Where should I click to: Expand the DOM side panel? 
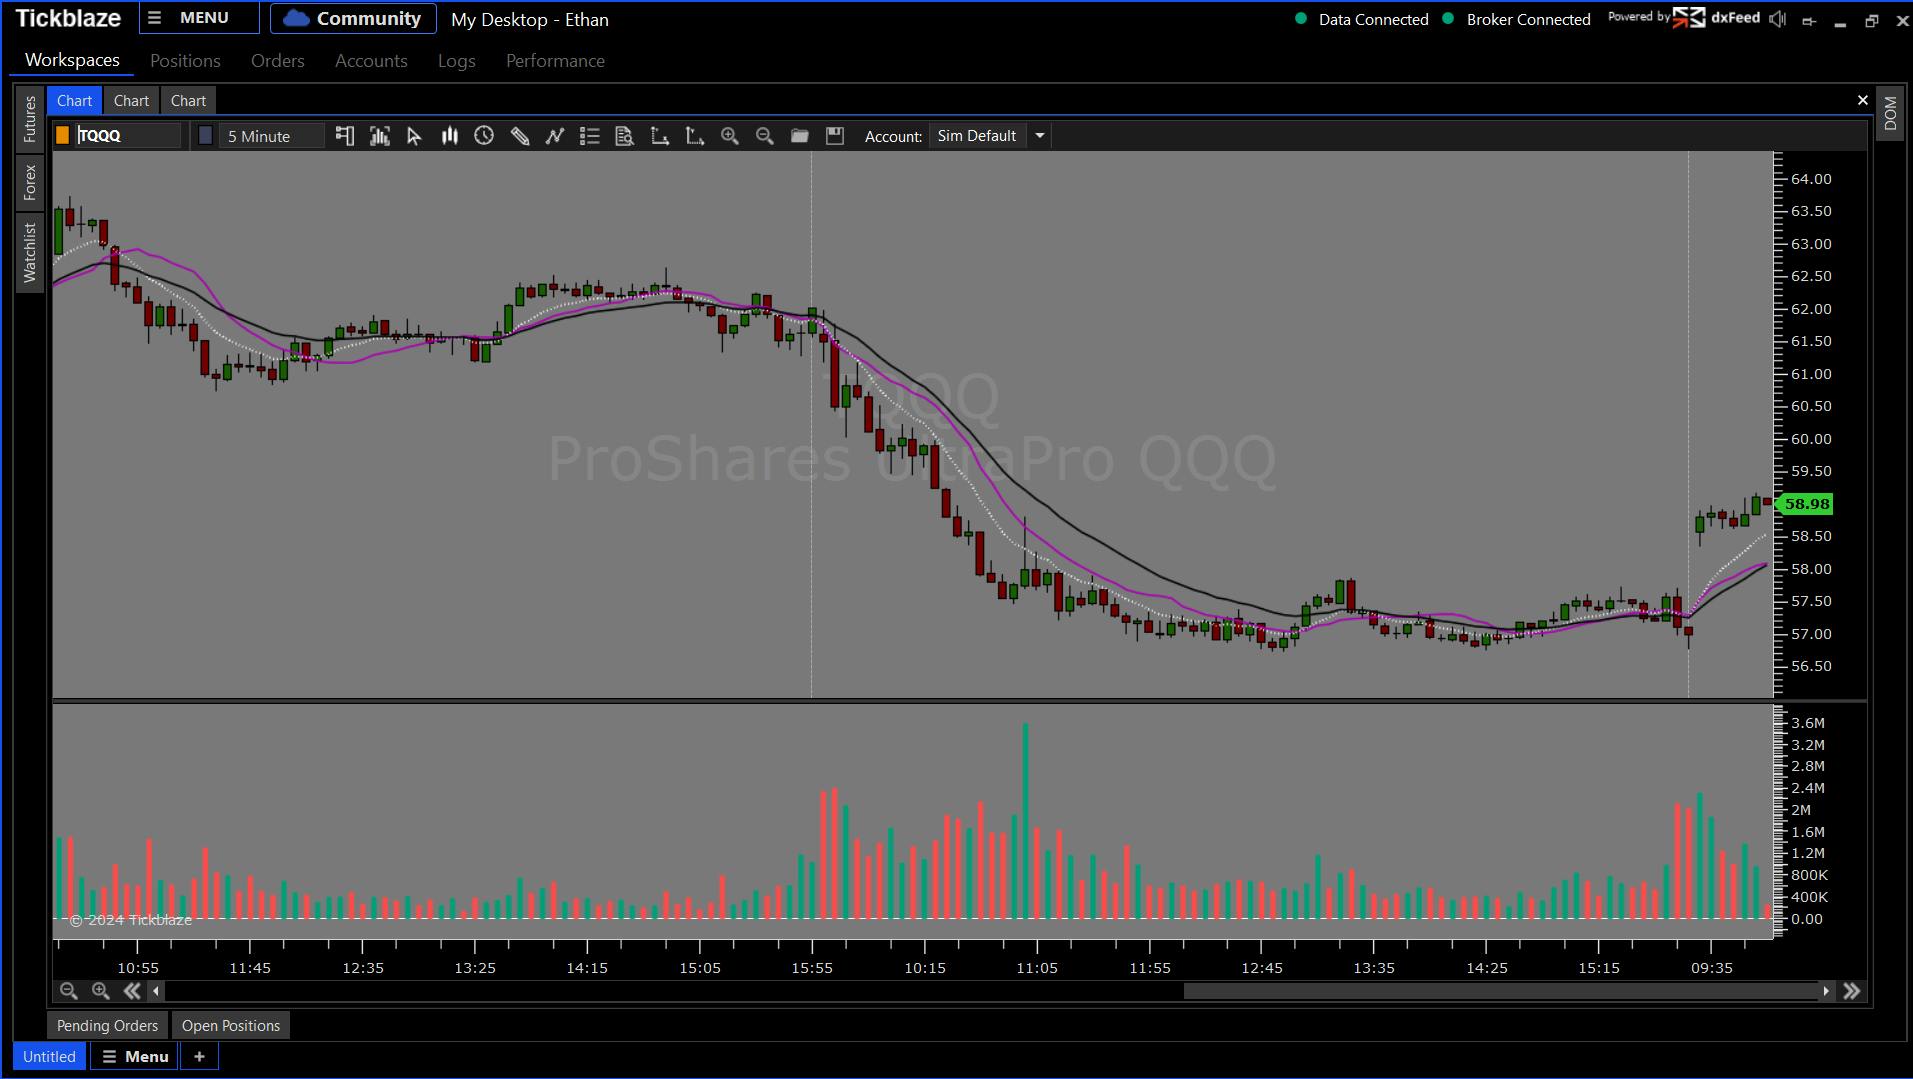pos(1890,113)
